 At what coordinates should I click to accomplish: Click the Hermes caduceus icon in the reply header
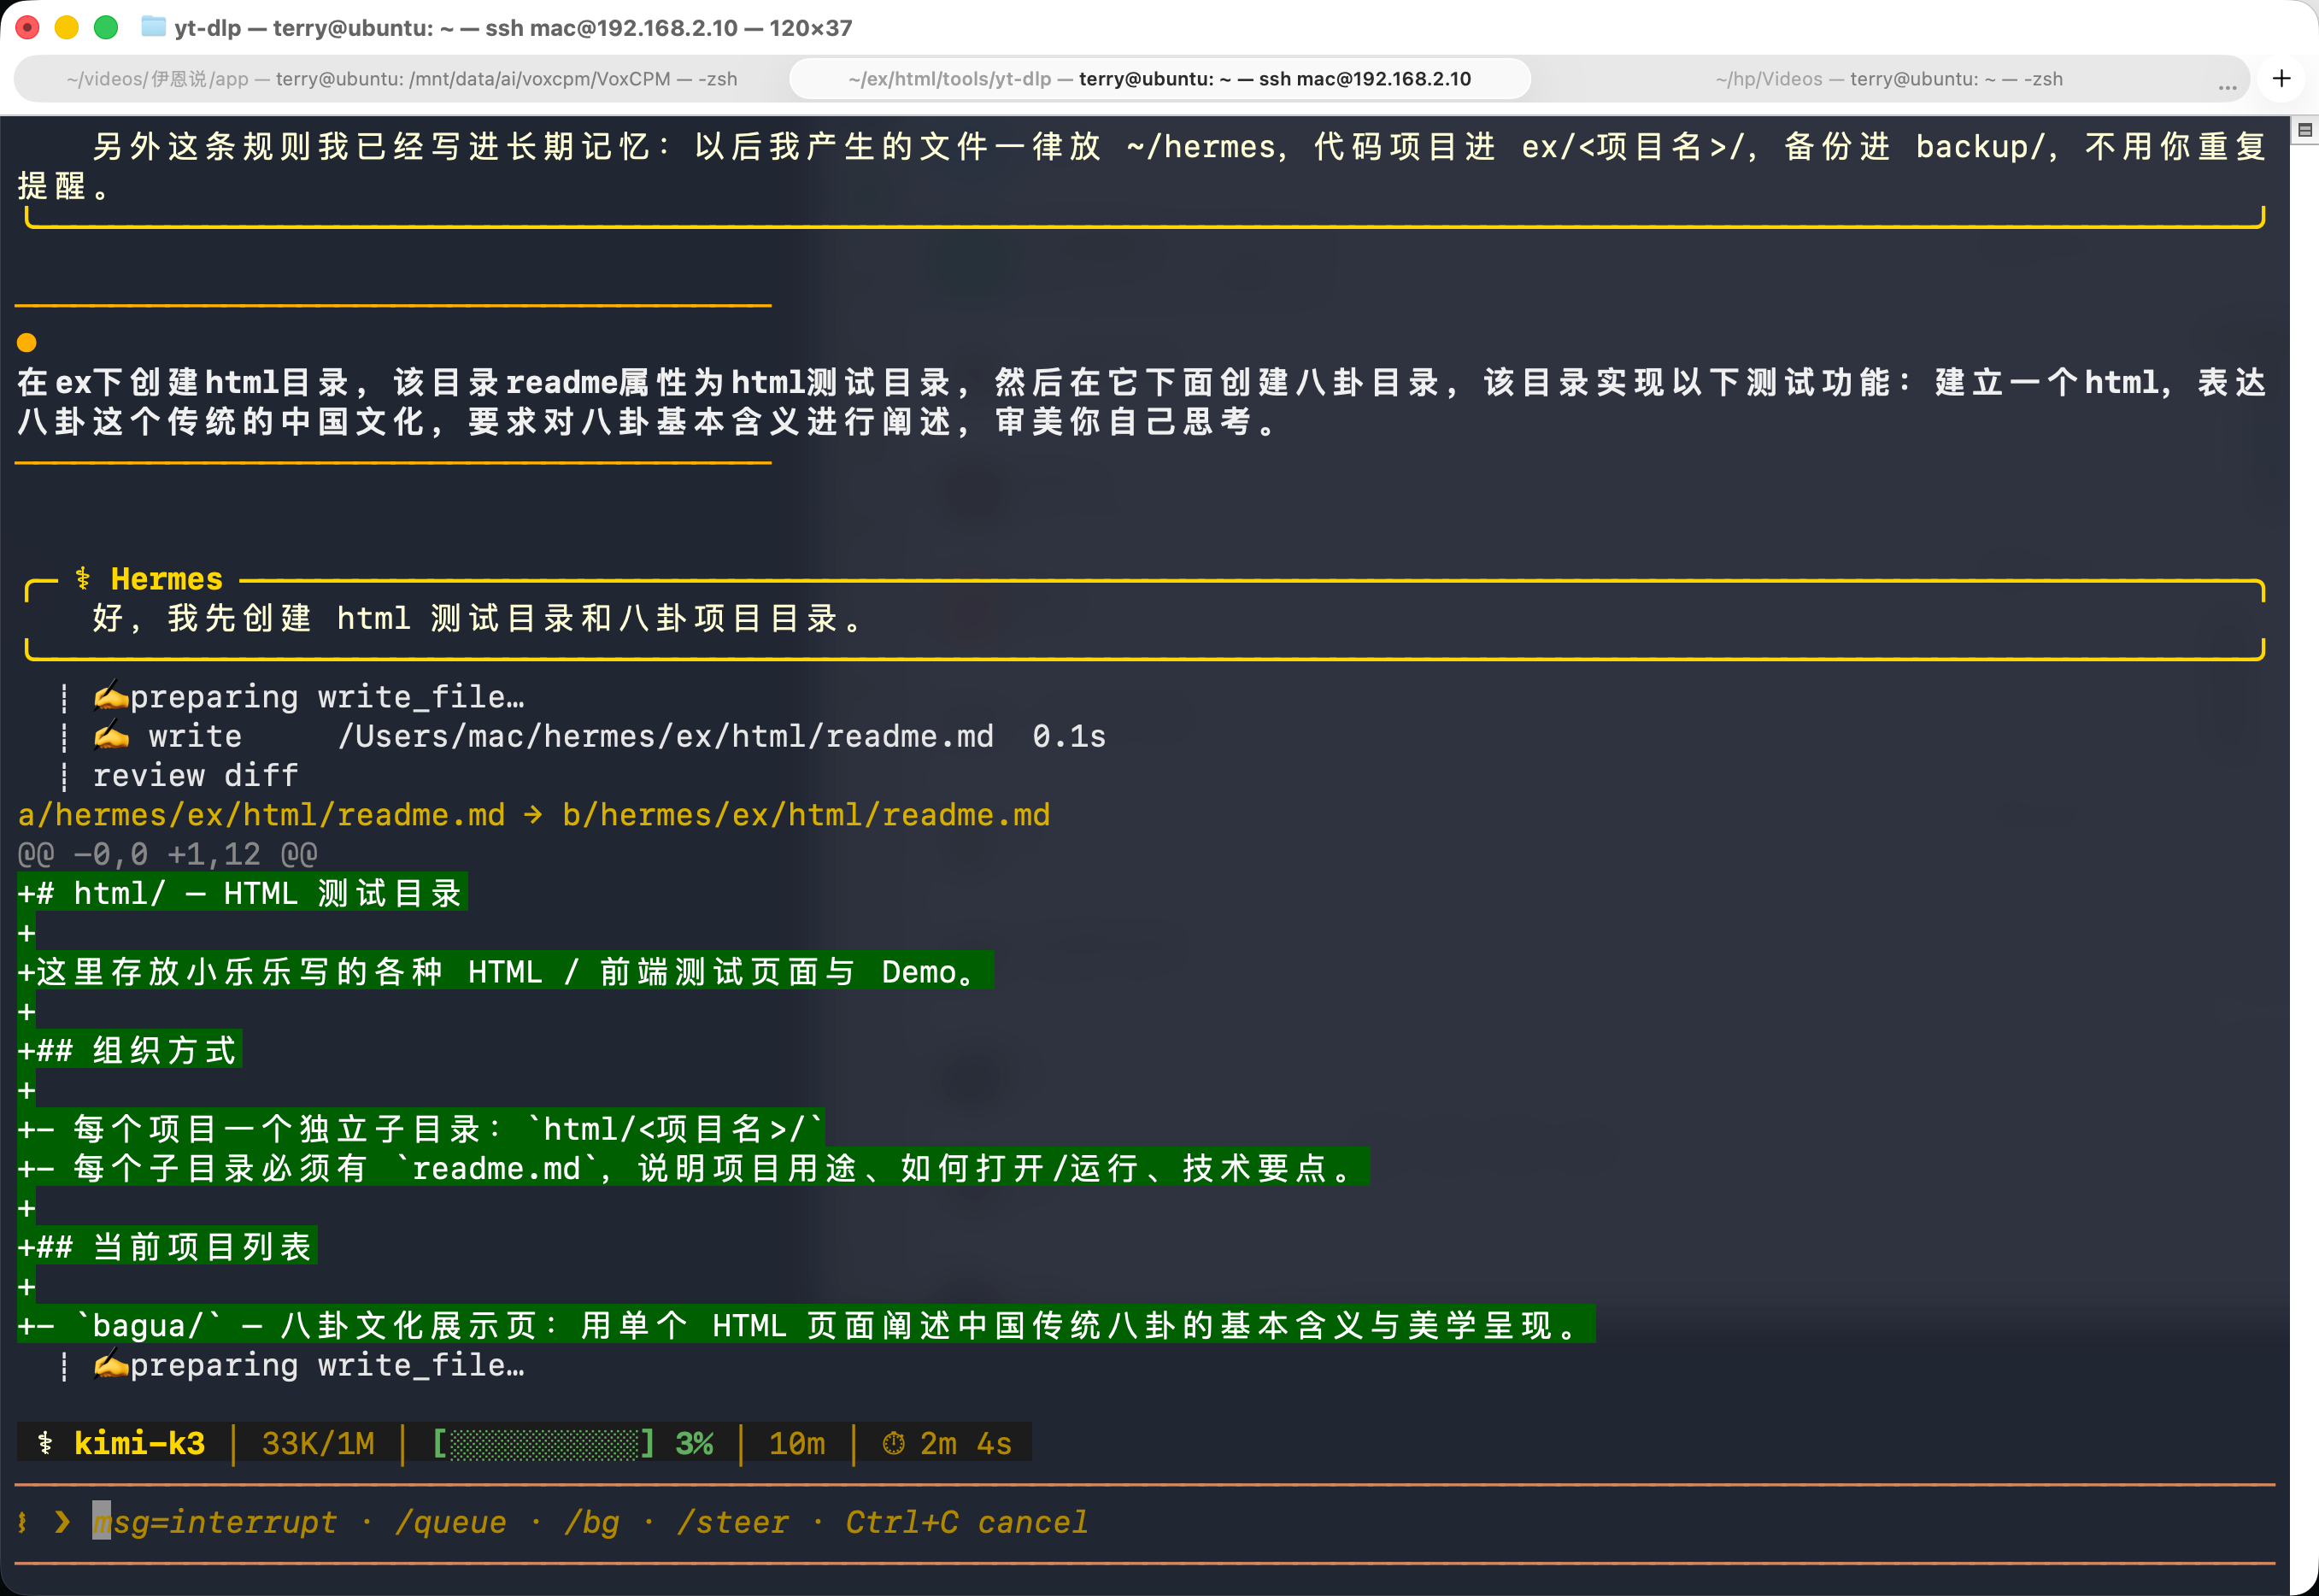point(83,579)
